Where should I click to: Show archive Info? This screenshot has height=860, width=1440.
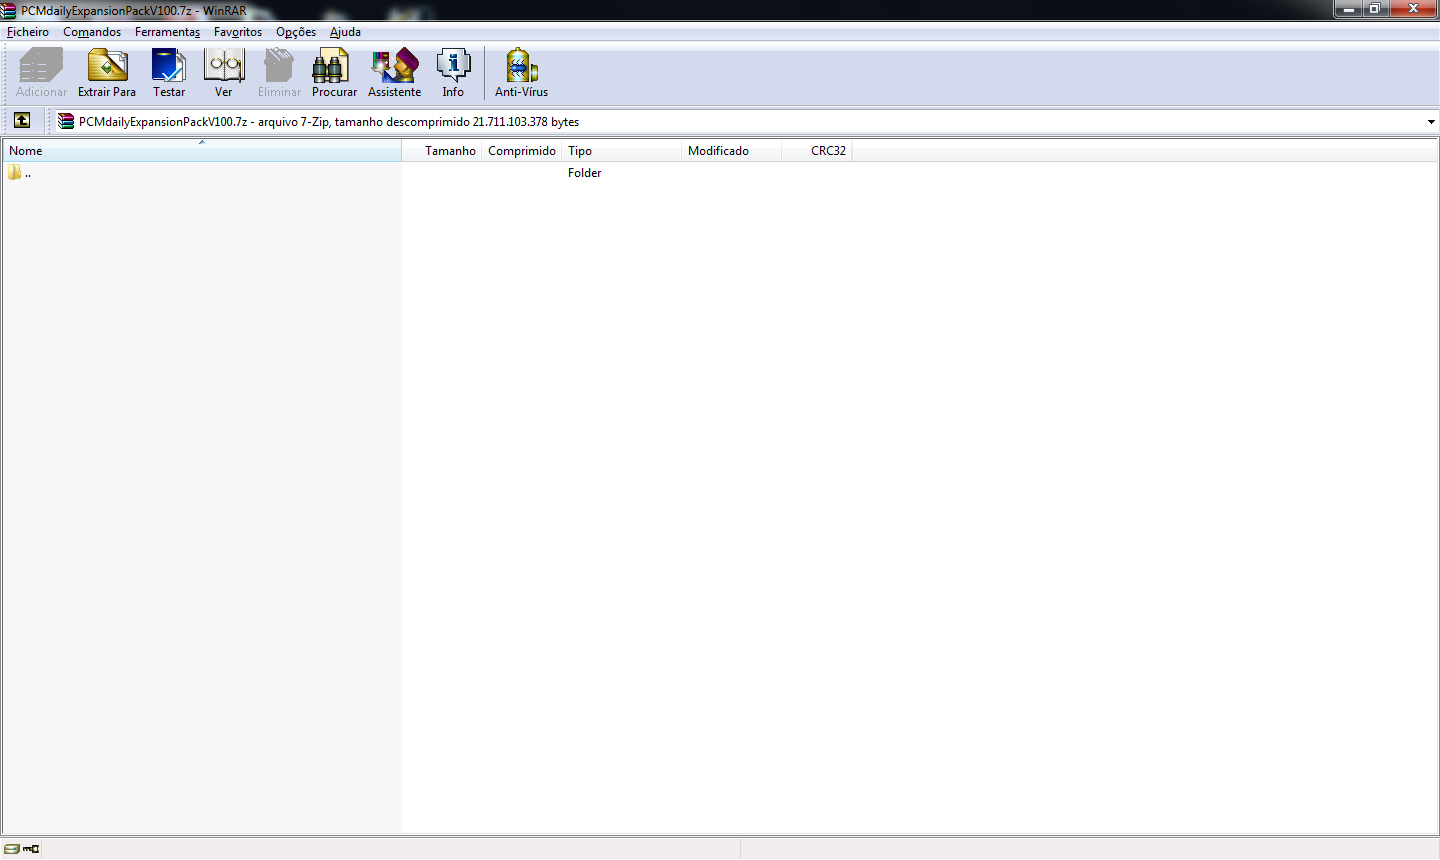(453, 73)
